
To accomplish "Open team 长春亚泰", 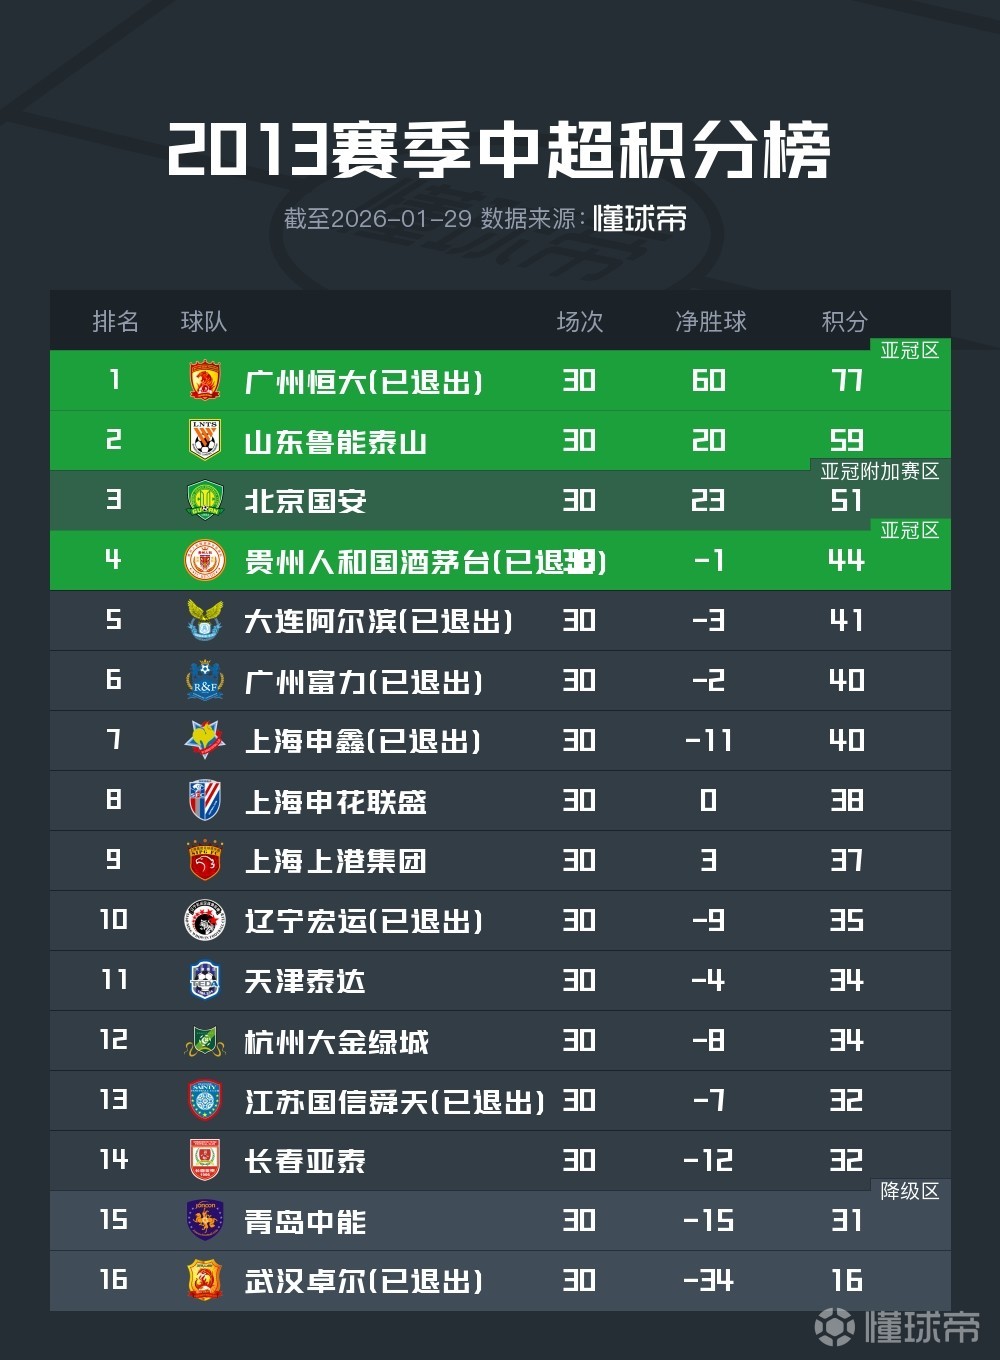I will [305, 1161].
